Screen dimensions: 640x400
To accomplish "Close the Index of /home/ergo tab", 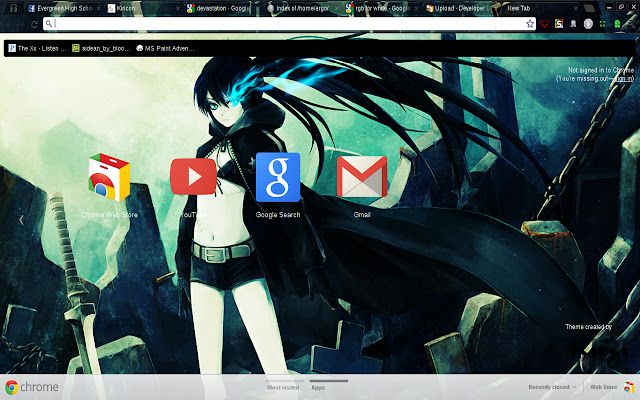I will click(336, 8).
